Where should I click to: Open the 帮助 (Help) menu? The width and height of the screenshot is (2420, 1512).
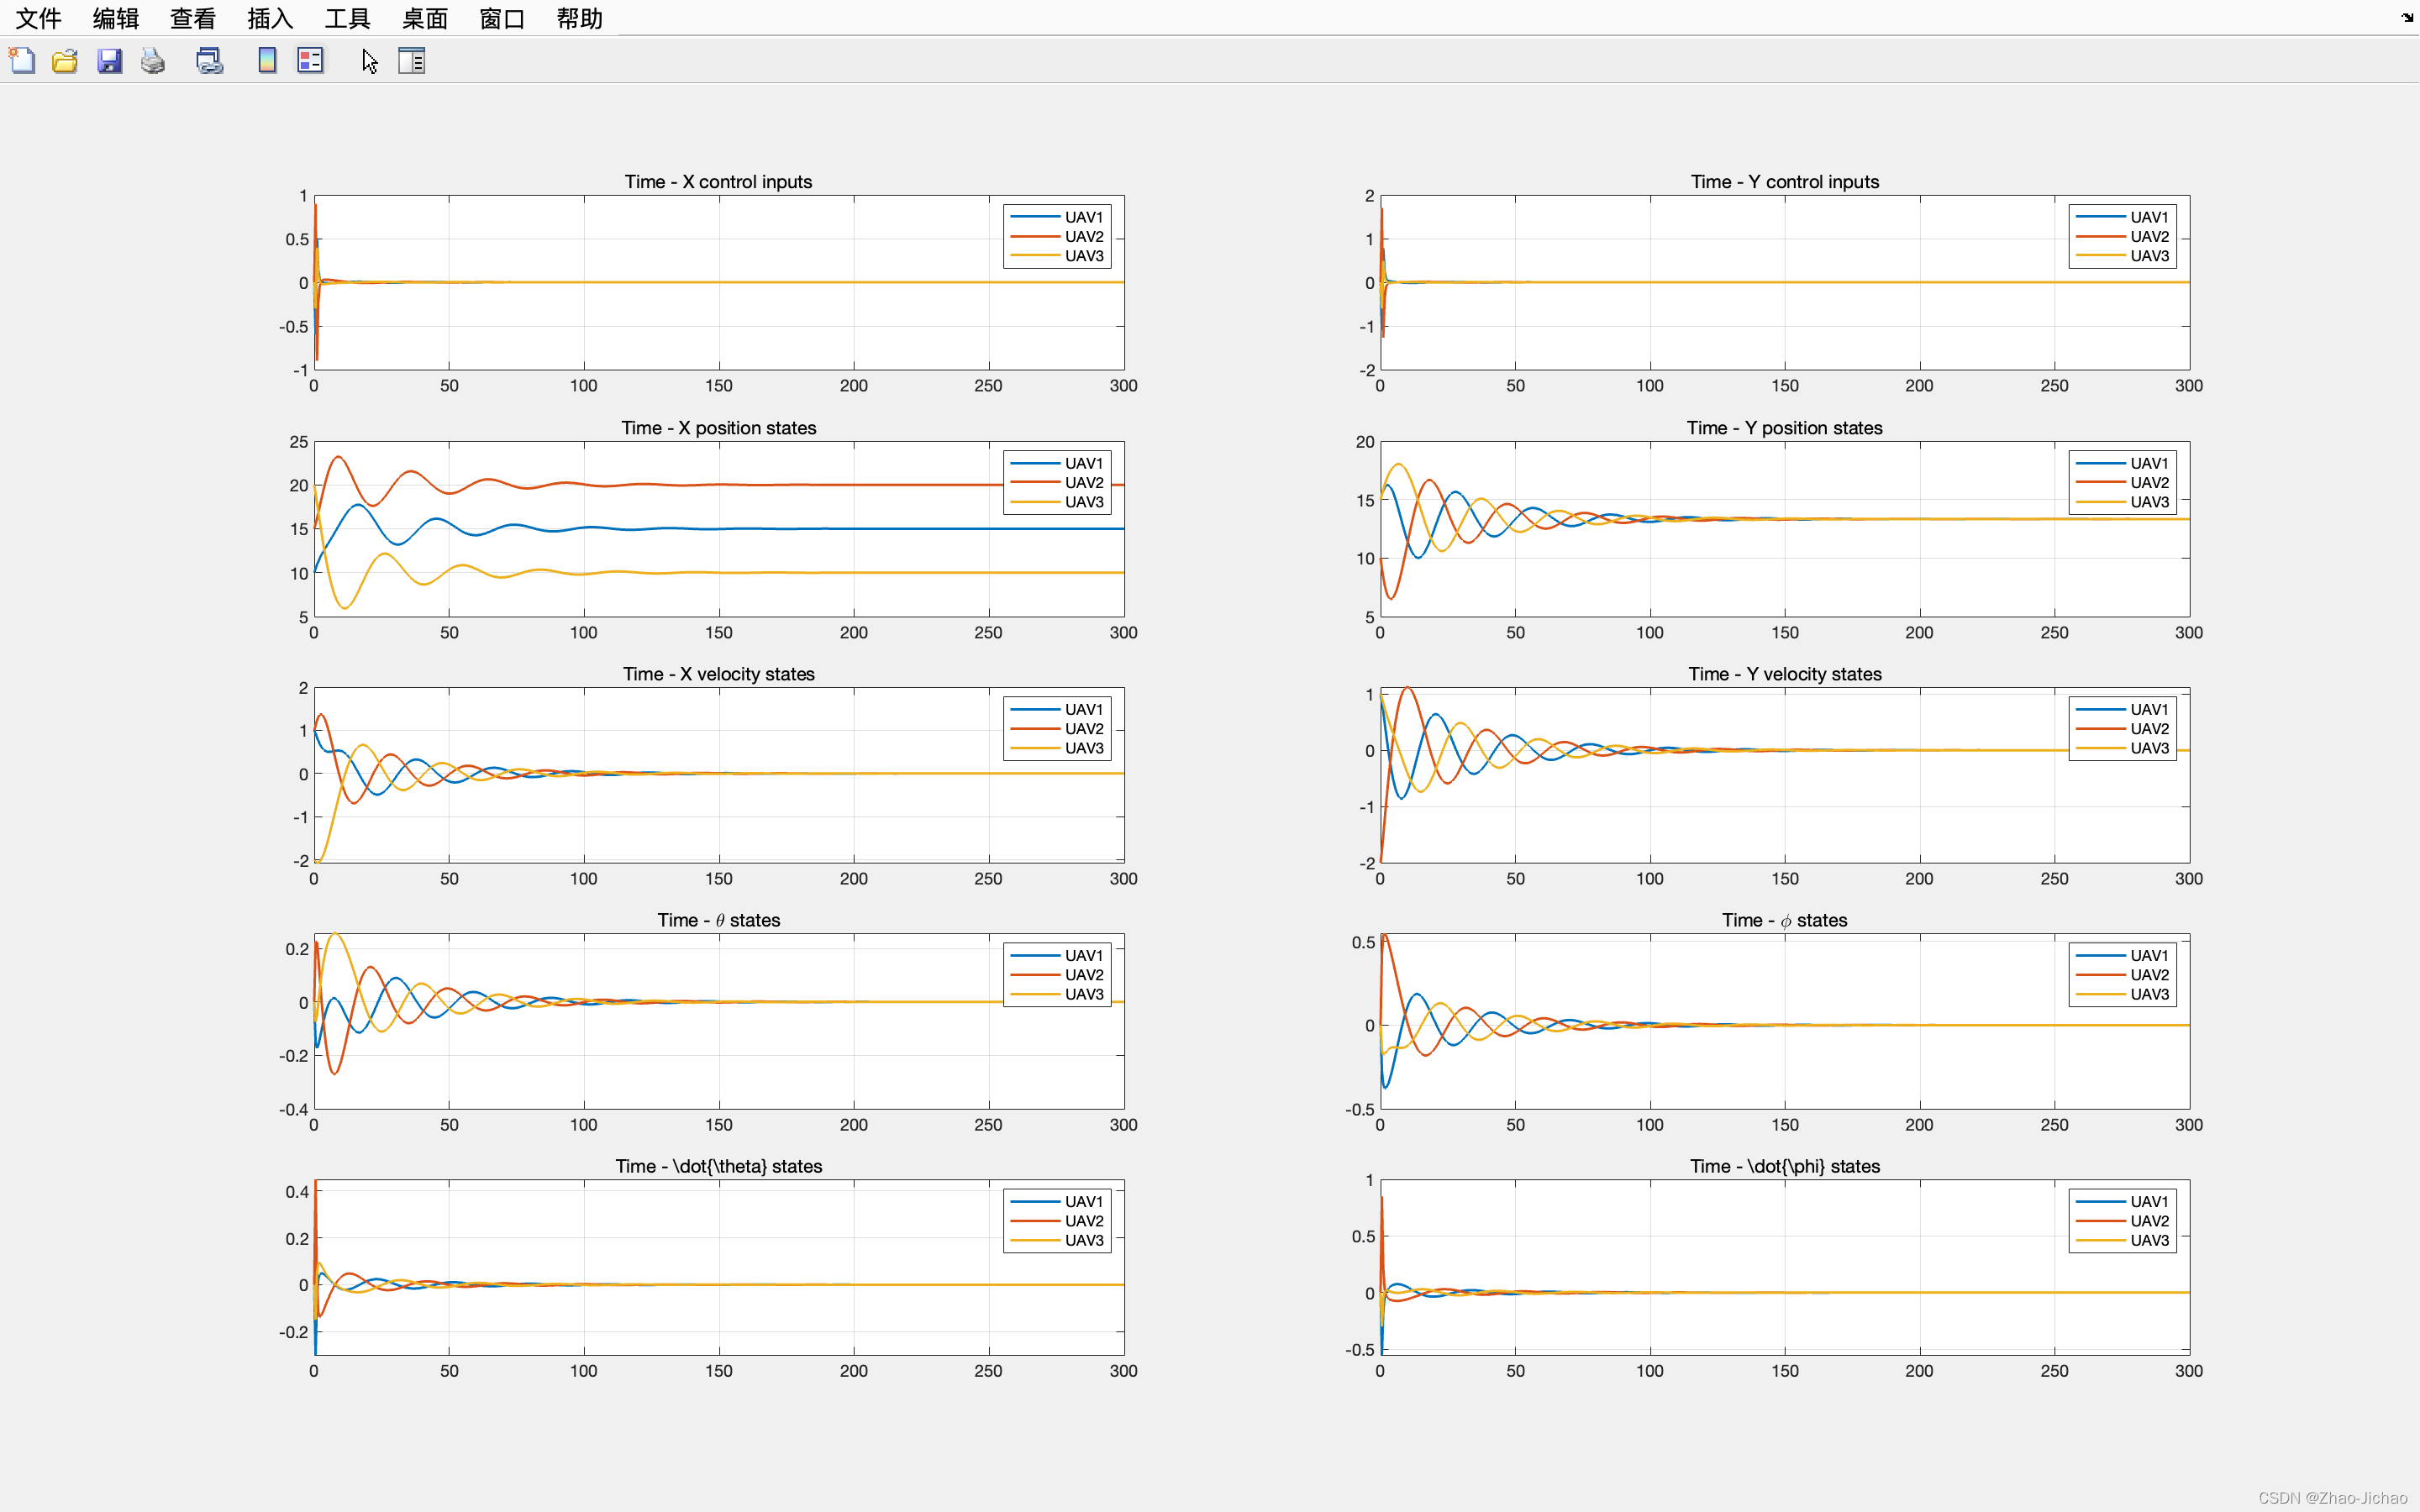click(x=579, y=18)
